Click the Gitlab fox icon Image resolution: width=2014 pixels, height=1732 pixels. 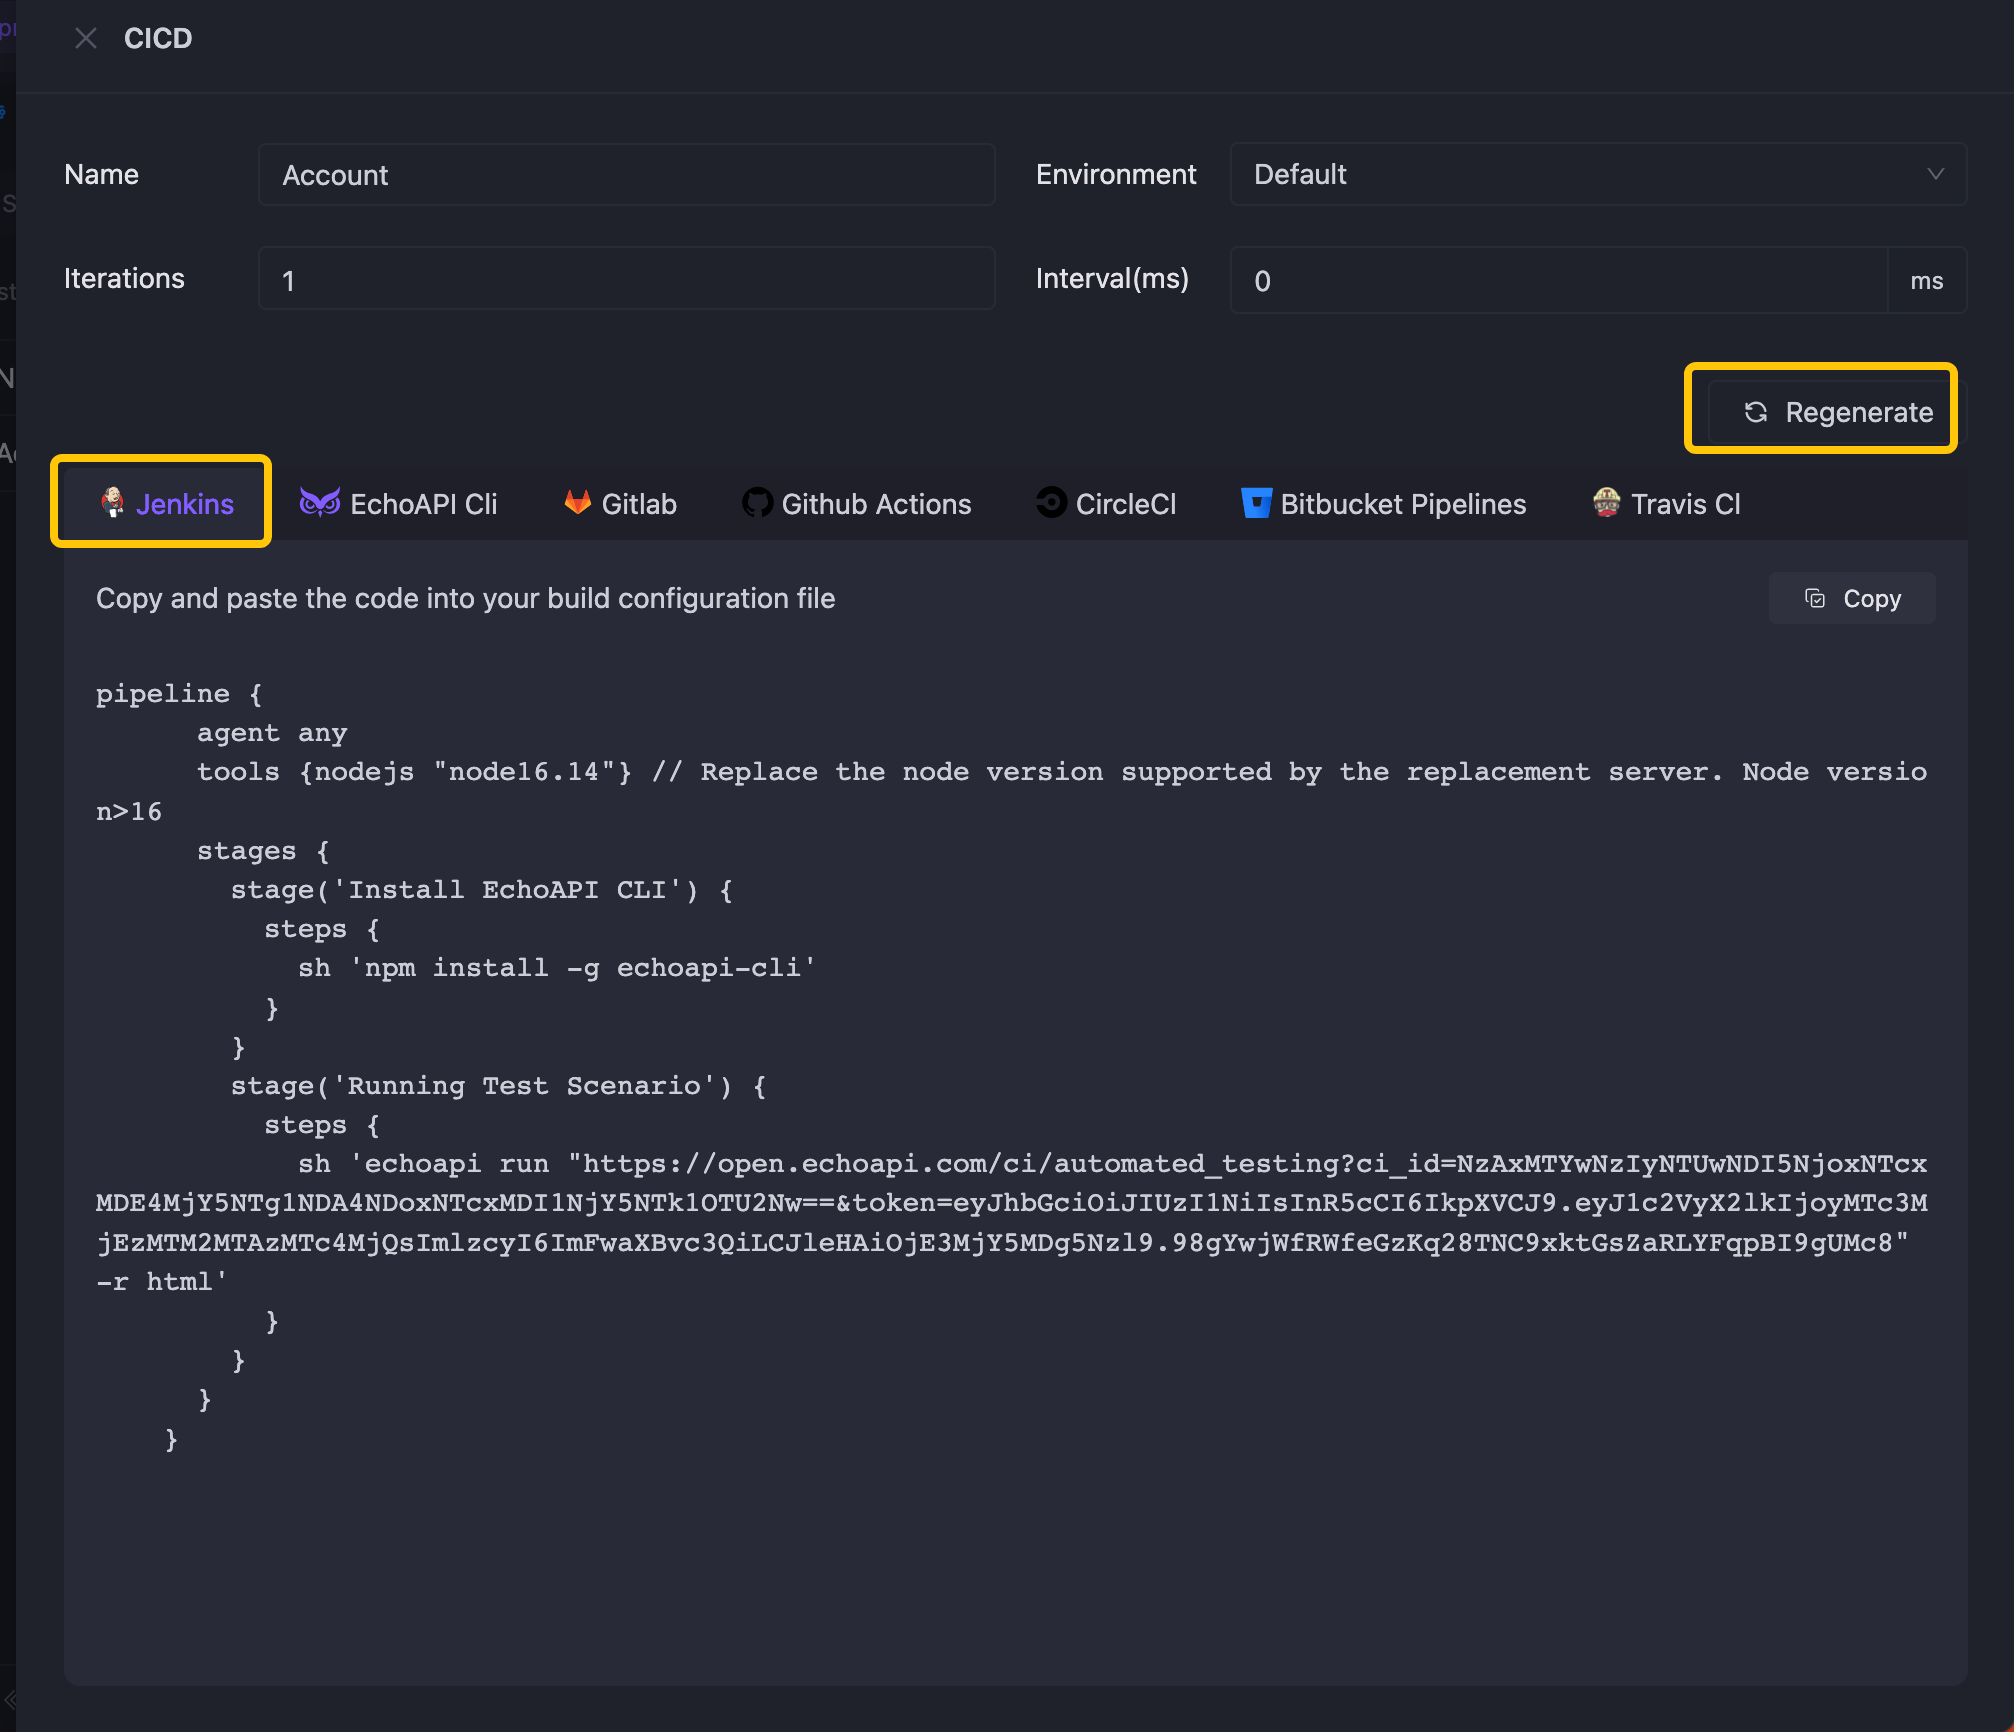click(x=577, y=502)
